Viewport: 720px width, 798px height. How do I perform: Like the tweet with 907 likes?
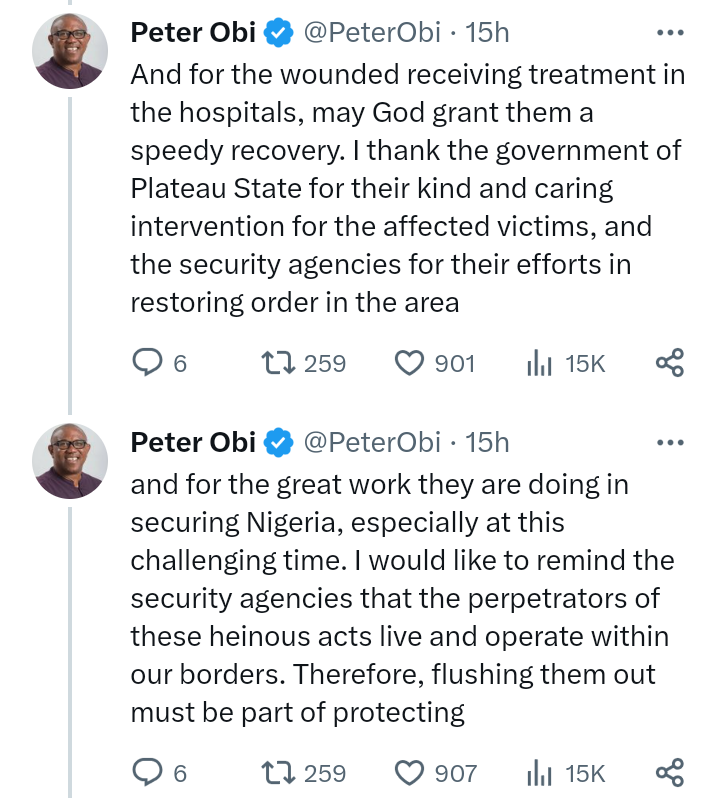click(x=410, y=773)
